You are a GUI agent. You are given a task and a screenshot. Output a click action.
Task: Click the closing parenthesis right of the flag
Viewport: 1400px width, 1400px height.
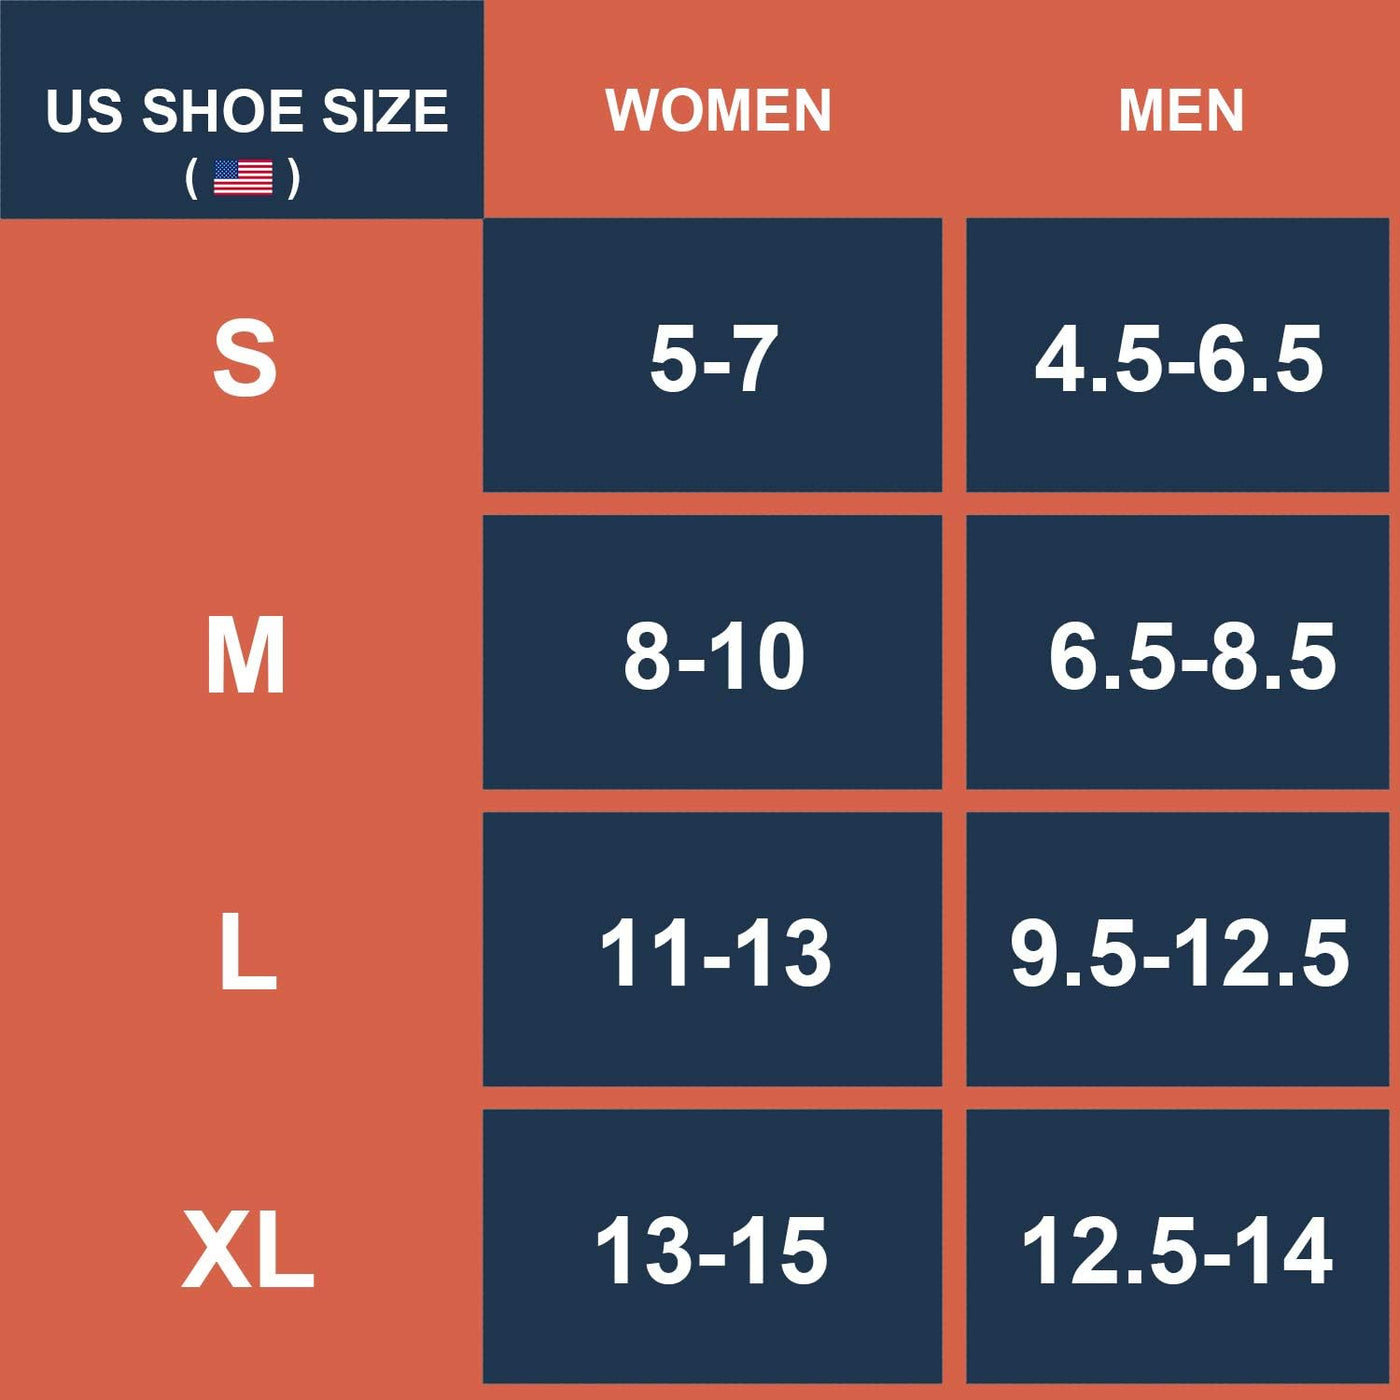click(x=294, y=178)
